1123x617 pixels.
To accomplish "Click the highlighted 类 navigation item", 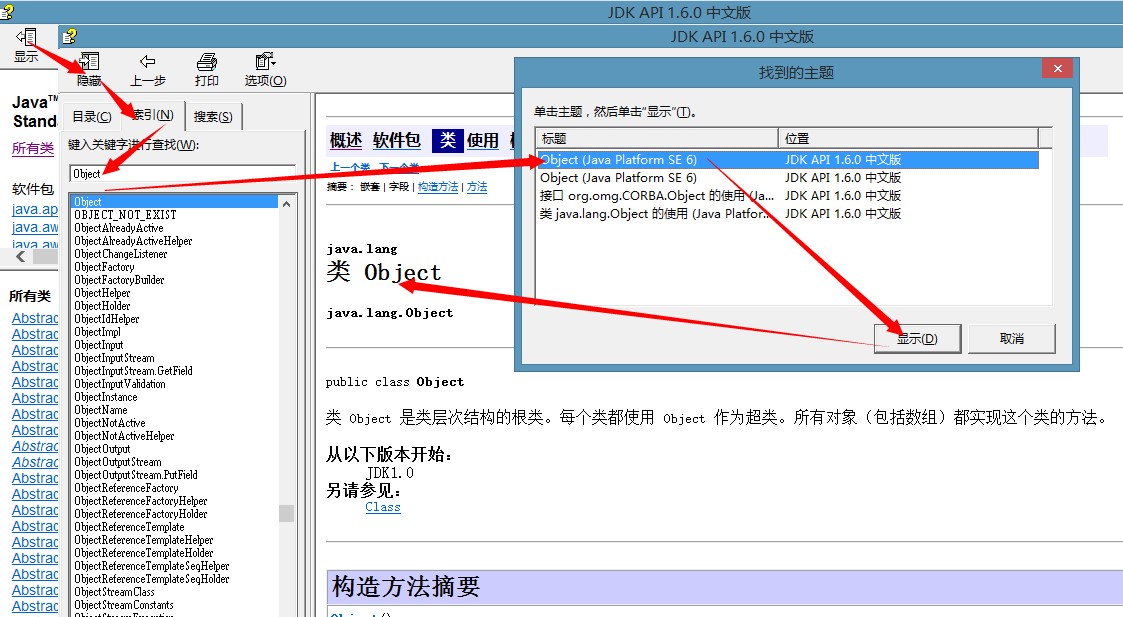I will pos(448,140).
